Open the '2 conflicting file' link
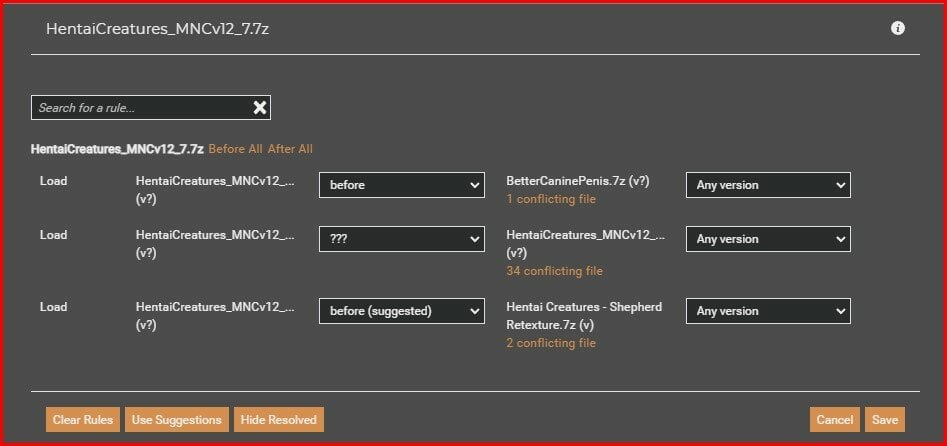947x446 pixels. click(551, 343)
